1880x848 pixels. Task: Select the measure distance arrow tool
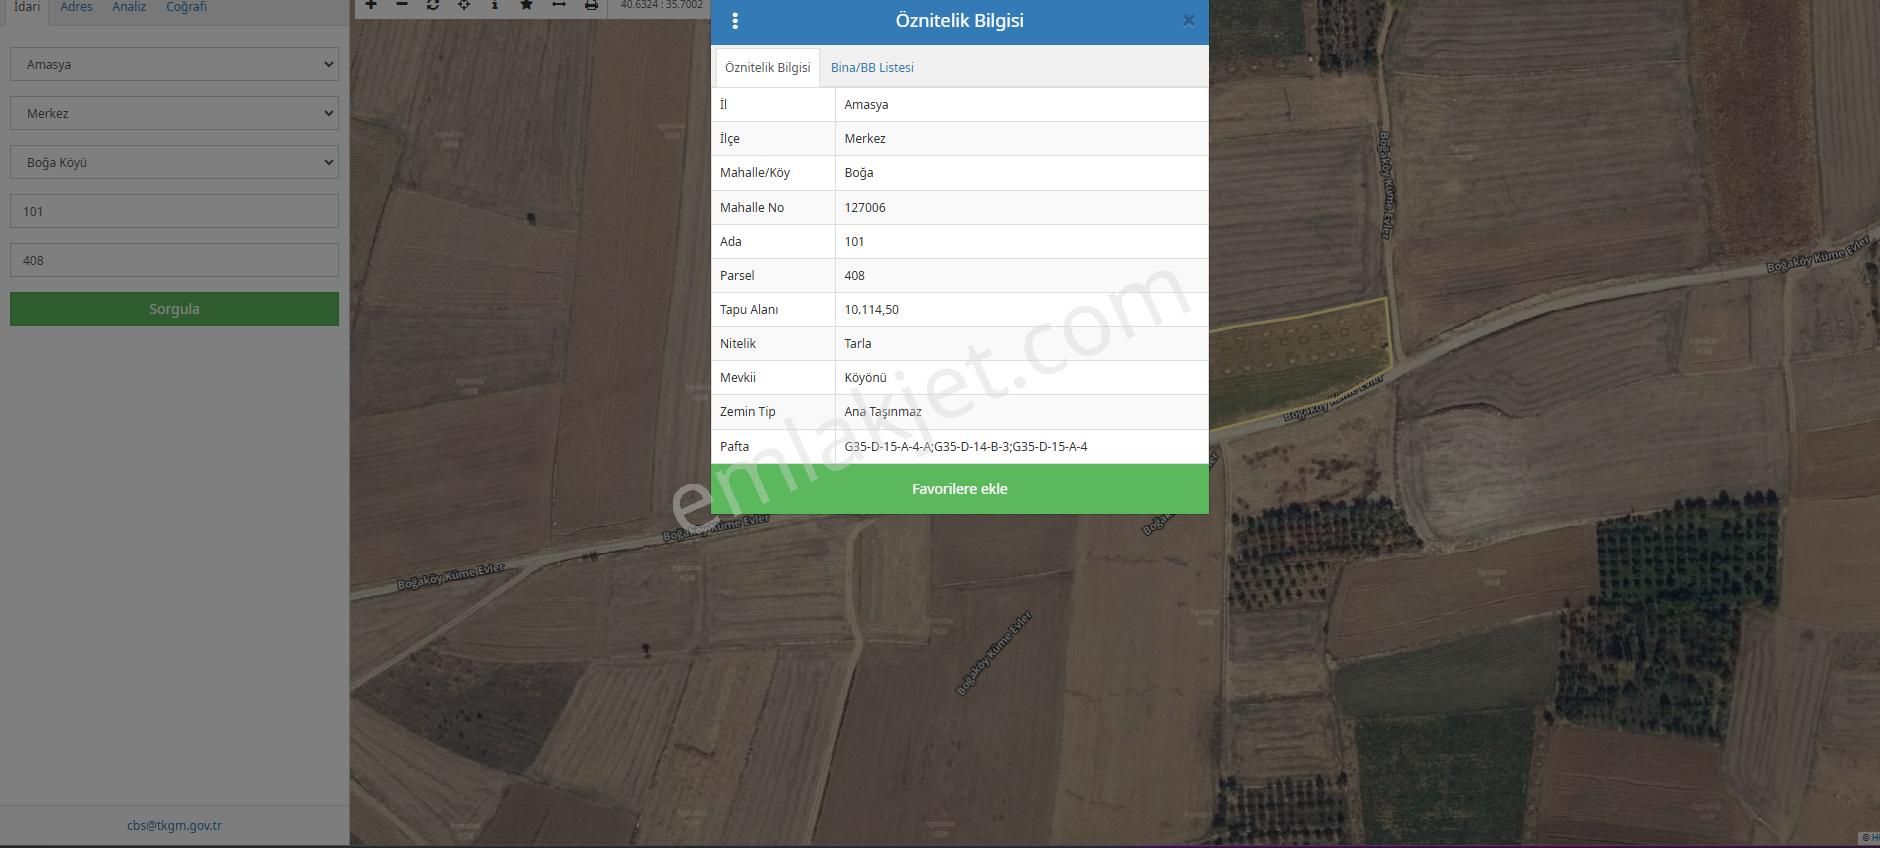coord(559,5)
